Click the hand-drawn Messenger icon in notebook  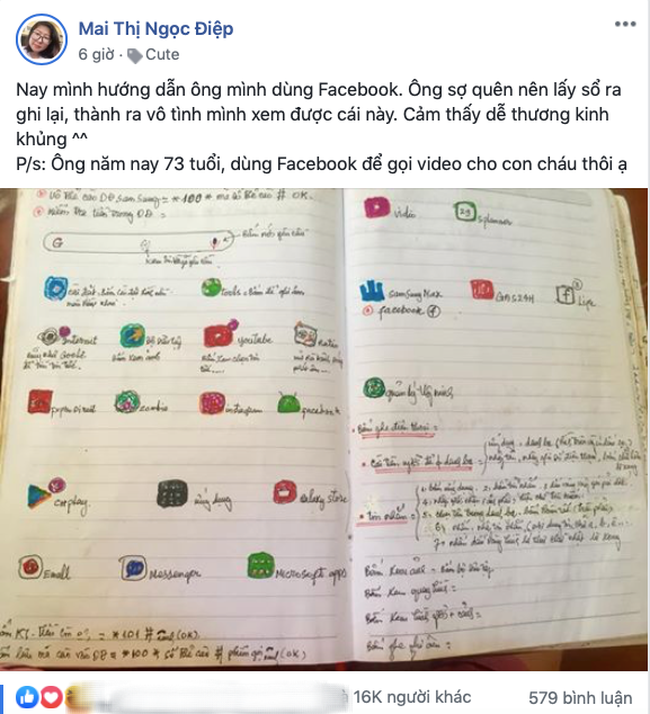point(133,568)
